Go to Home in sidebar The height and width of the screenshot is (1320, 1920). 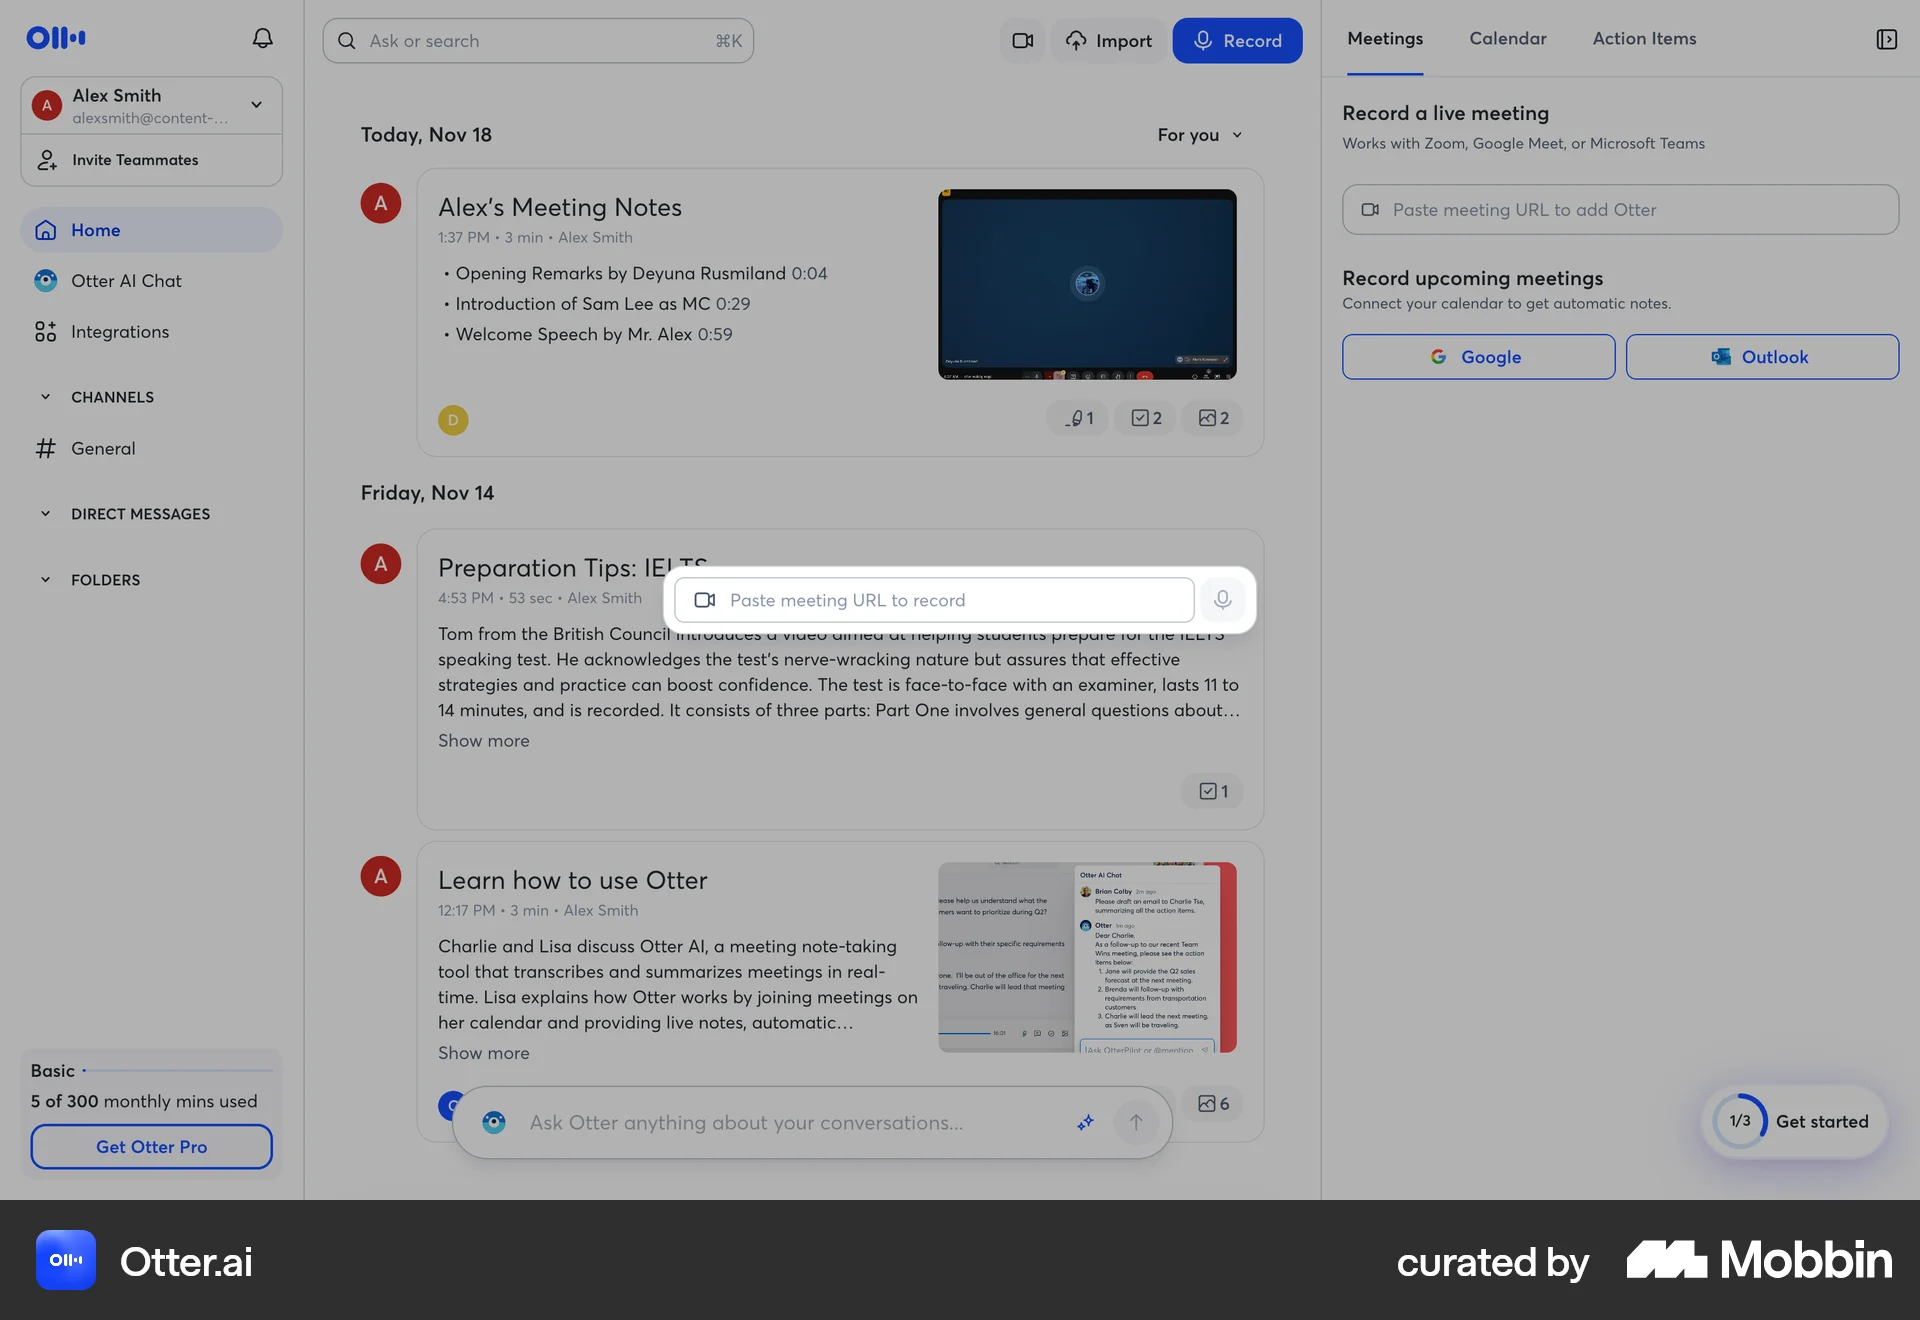tap(151, 230)
